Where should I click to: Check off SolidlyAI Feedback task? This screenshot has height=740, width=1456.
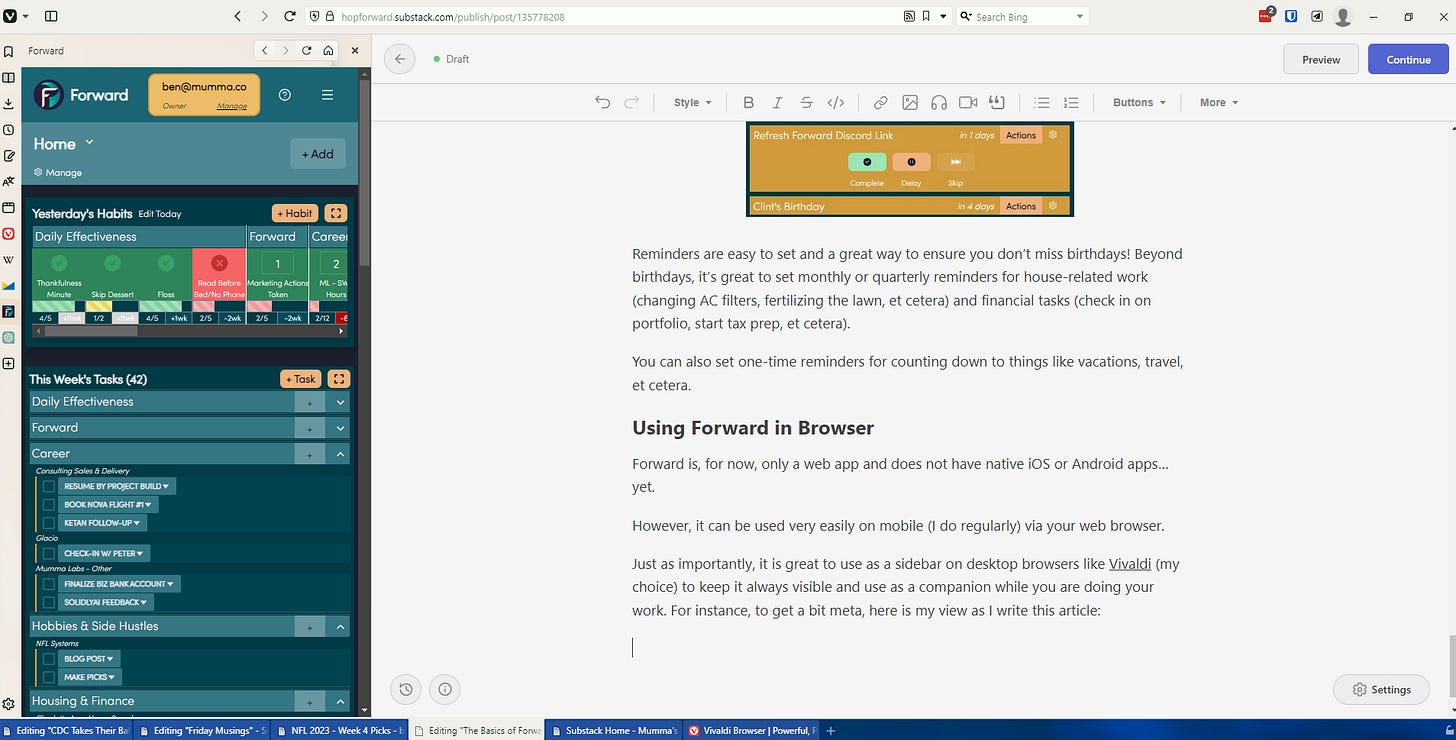[48, 602]
